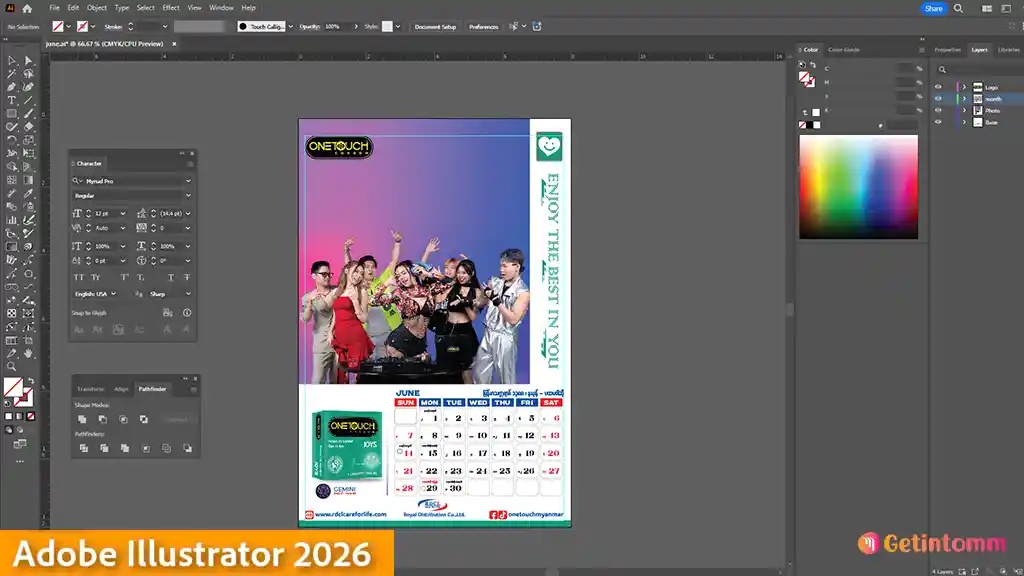The image size is (1024, 576).
Task: Click the Preferences button
Action: point(483,27)
